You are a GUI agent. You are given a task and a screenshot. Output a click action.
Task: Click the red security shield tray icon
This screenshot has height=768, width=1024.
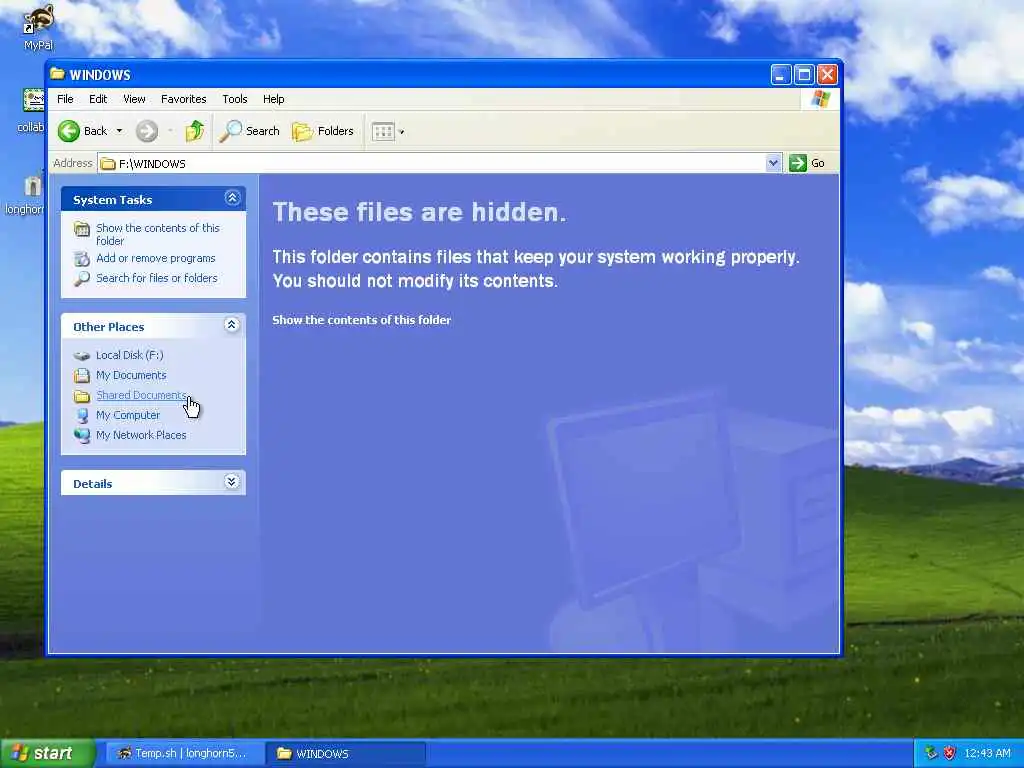coord(950,754)
